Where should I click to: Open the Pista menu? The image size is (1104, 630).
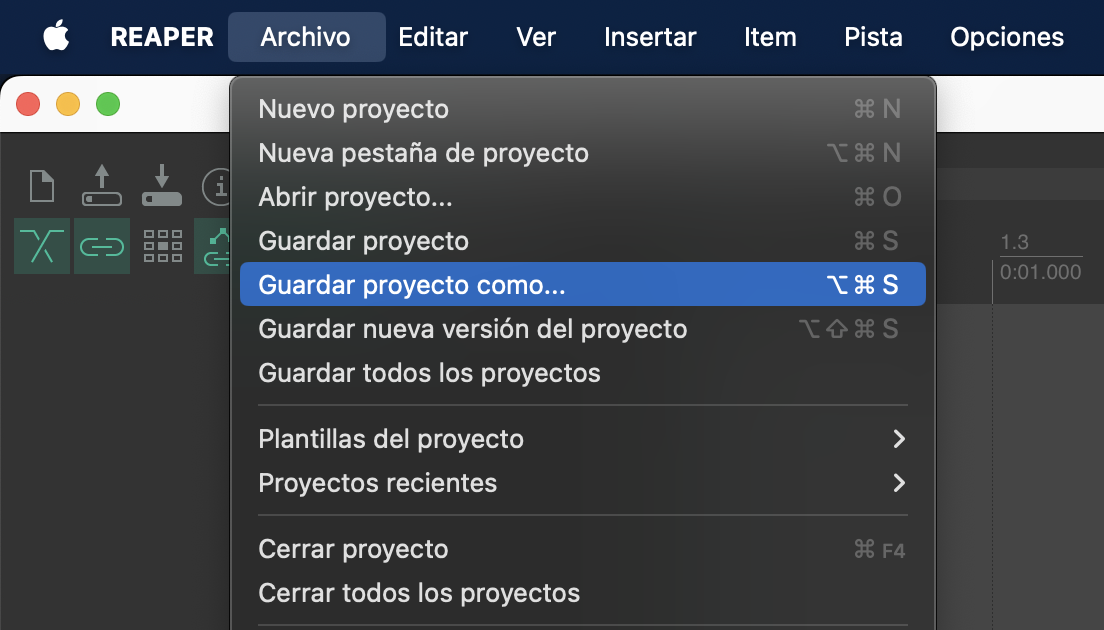873,37
